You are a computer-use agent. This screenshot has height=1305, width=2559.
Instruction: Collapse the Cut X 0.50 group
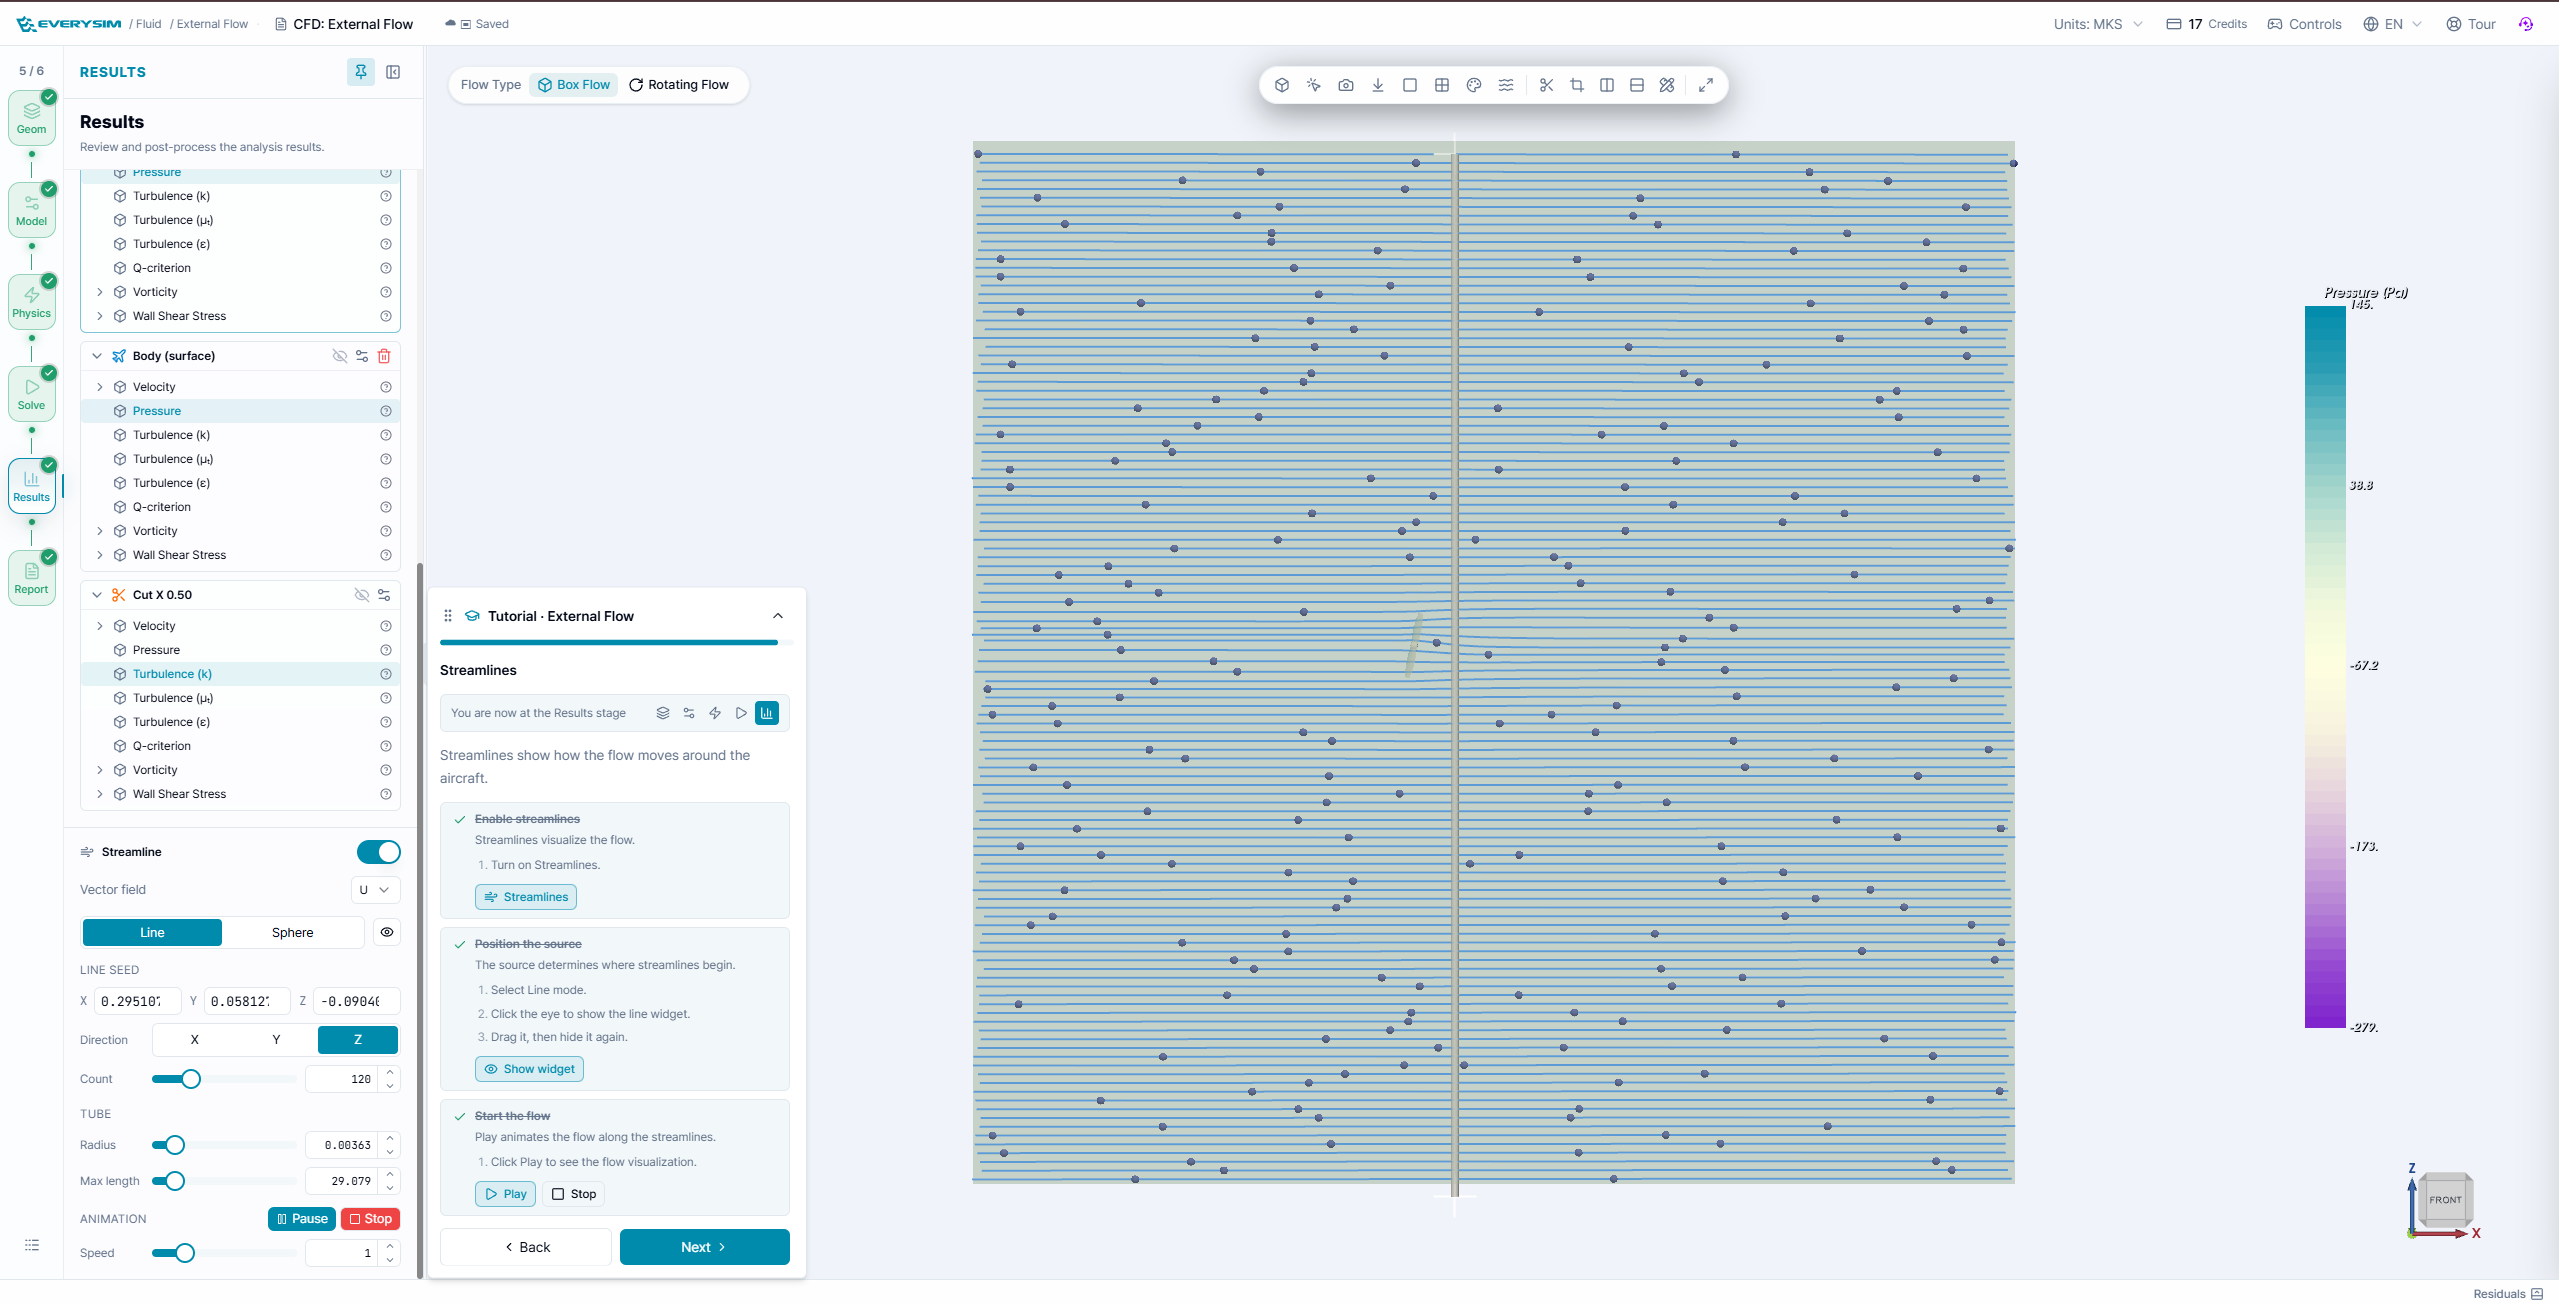pyautogui.click(x=97, y=595)
